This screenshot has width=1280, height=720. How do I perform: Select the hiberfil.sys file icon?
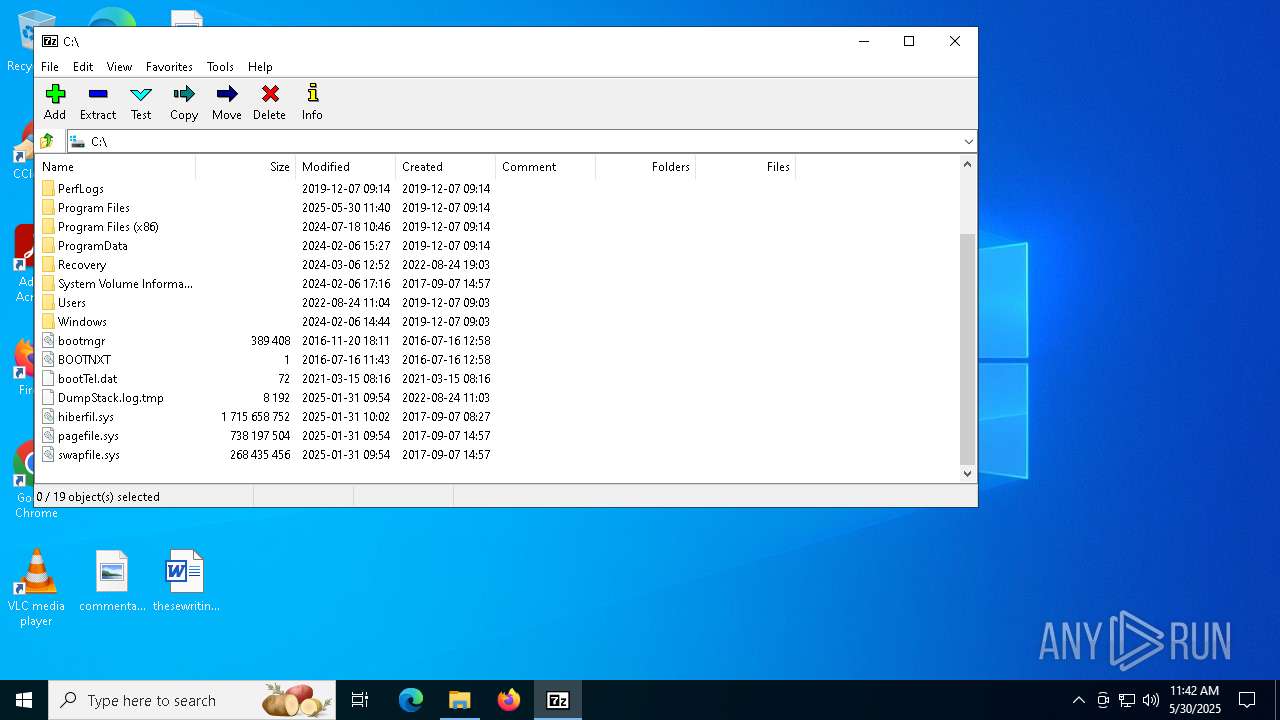click(48, 416)
